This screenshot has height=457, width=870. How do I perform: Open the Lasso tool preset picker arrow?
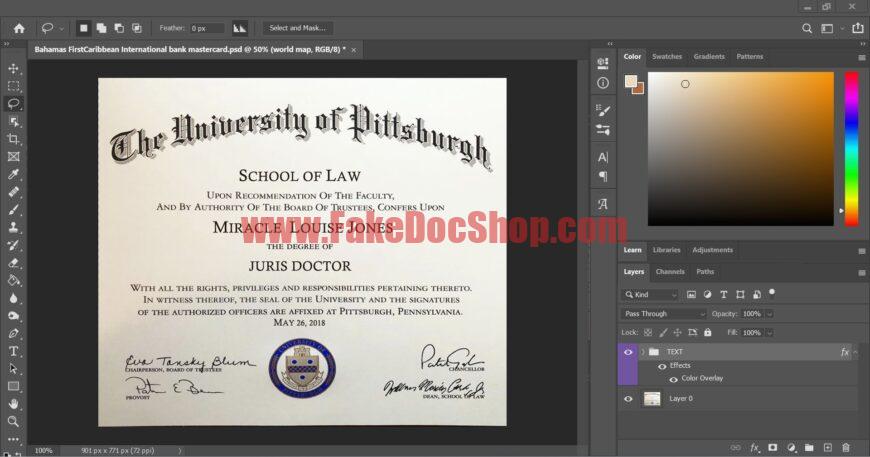click(x=62, y=28)
